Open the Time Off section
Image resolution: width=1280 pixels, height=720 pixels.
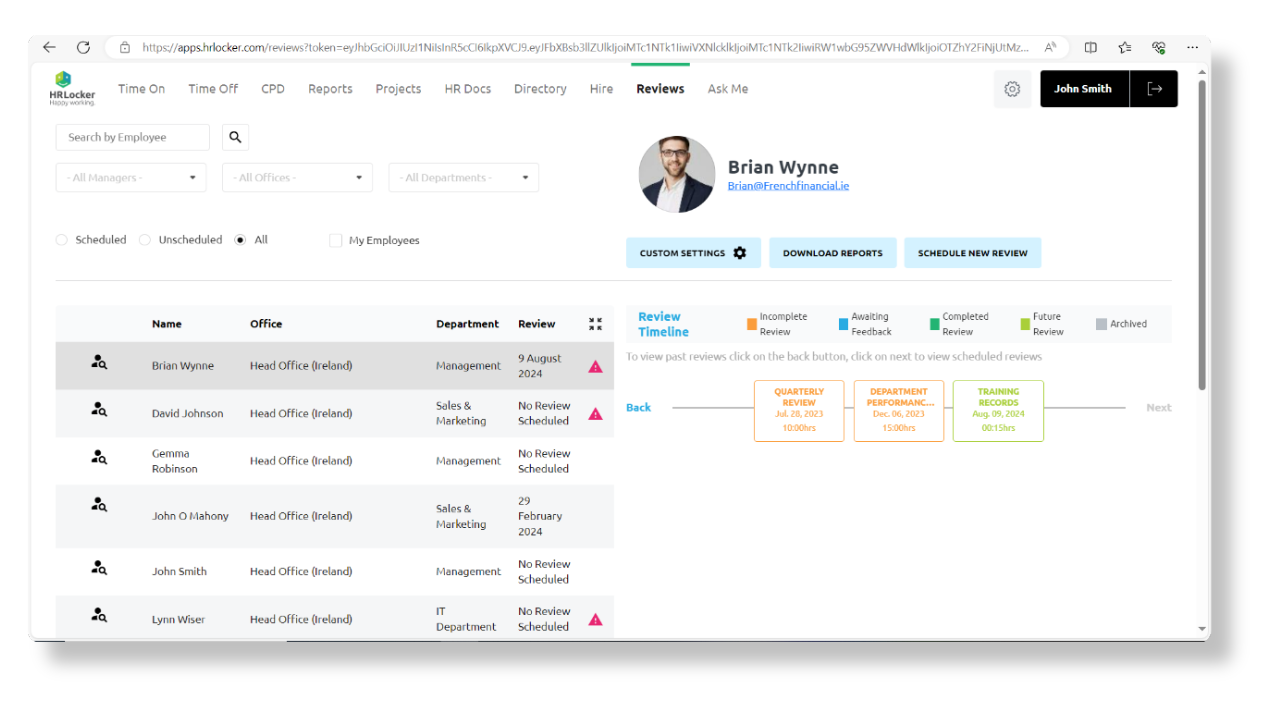click(212, 89)
